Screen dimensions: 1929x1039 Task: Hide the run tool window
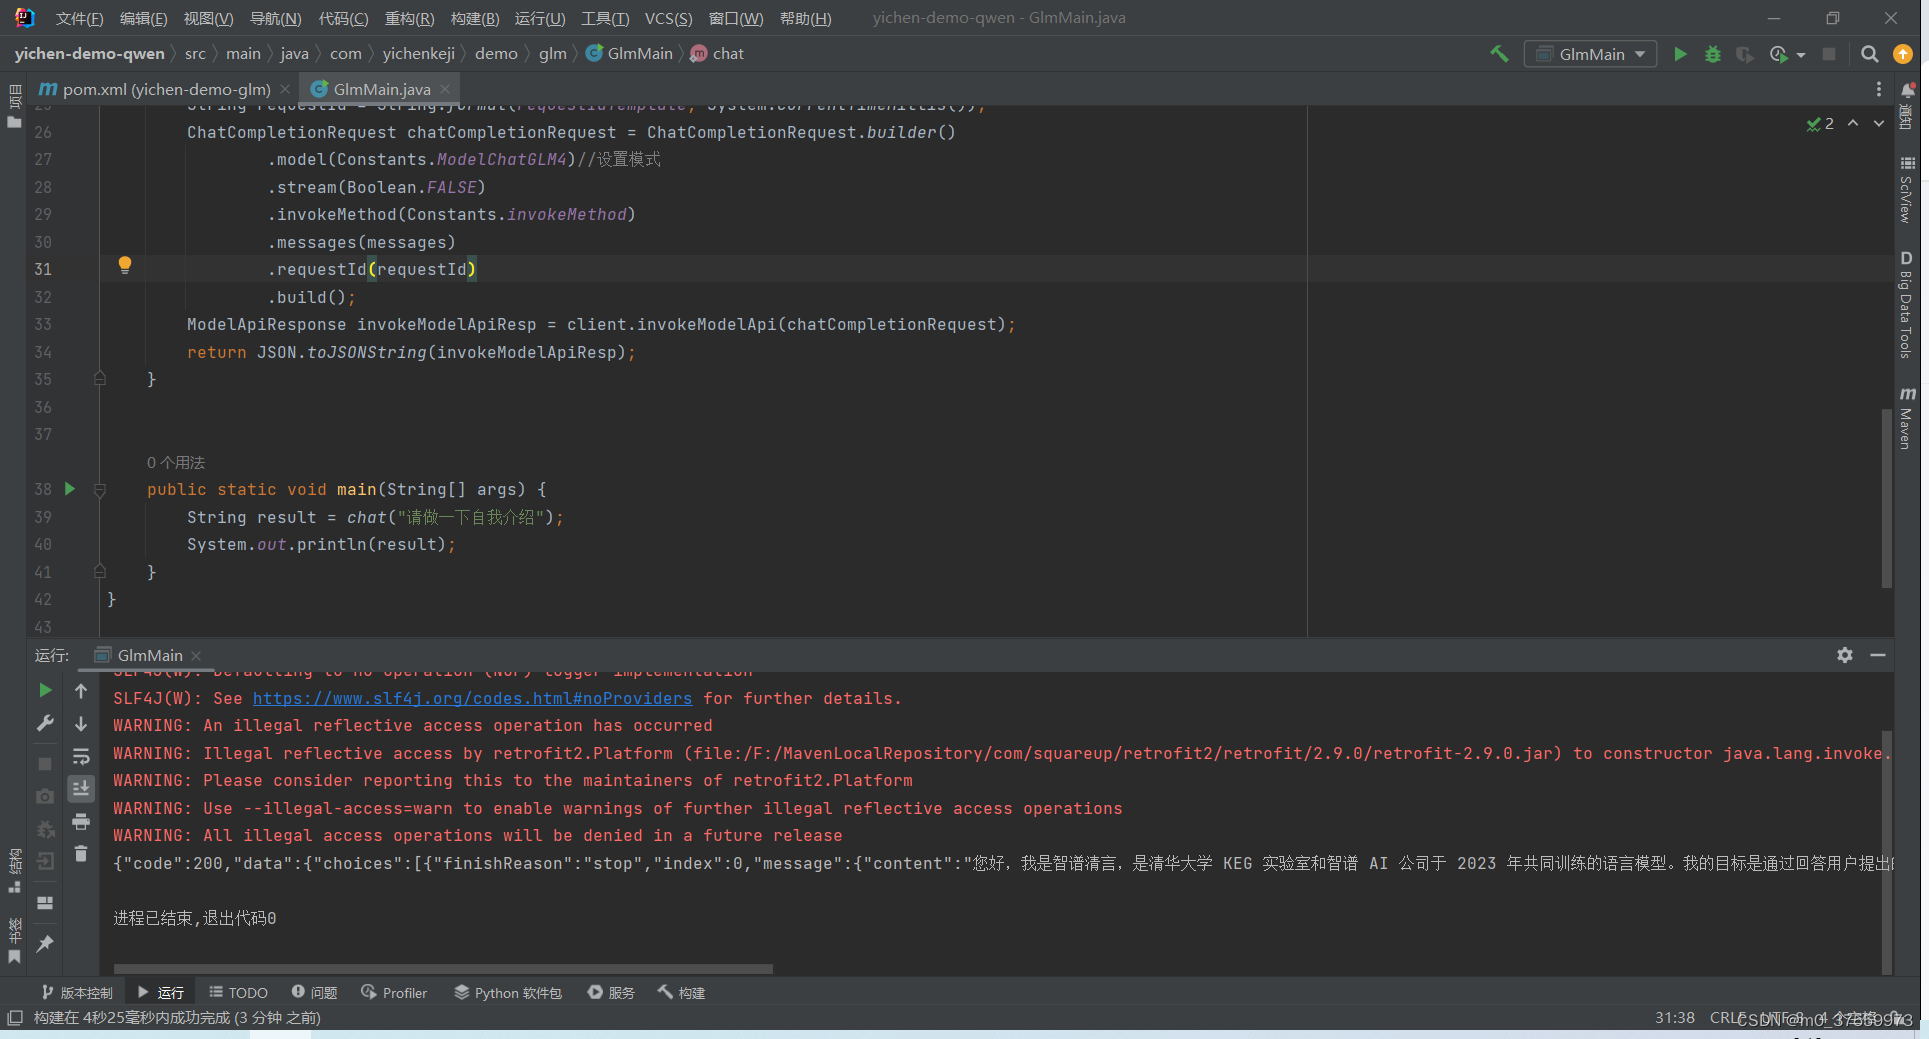coord(1878,655)
